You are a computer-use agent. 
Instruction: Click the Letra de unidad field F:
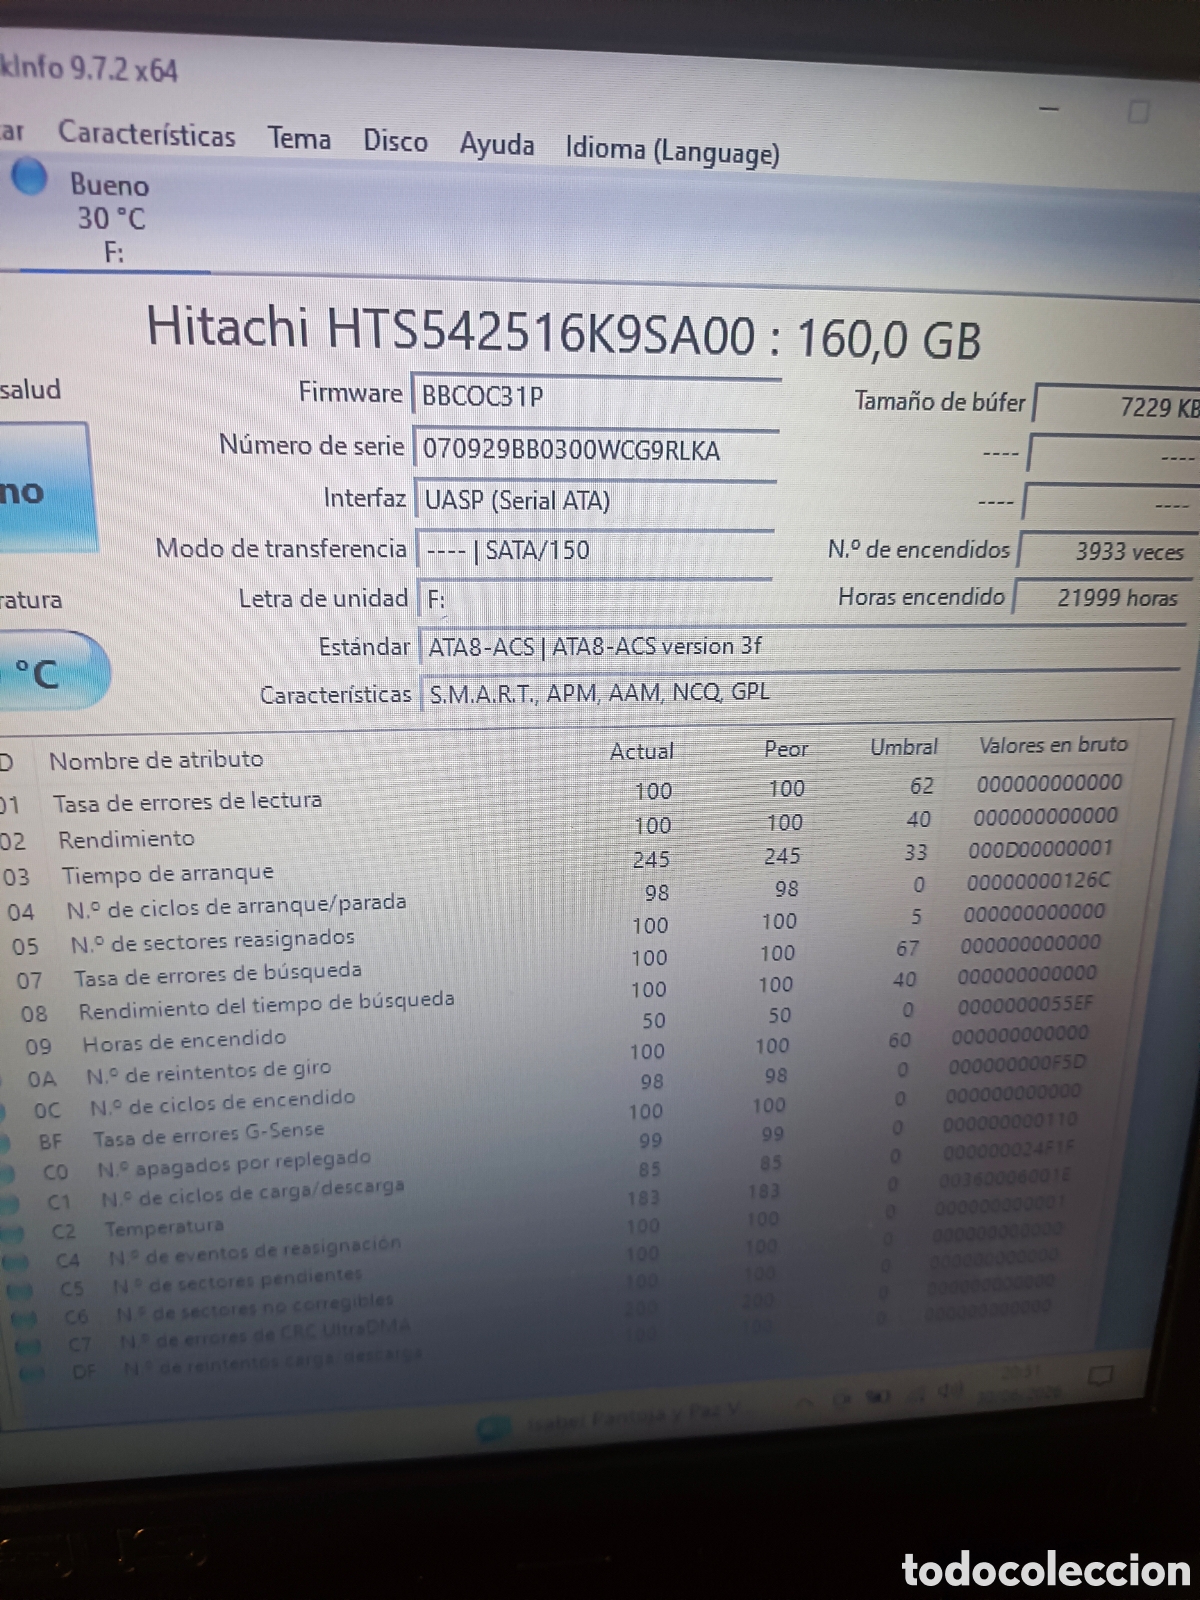tap(594, 598)
